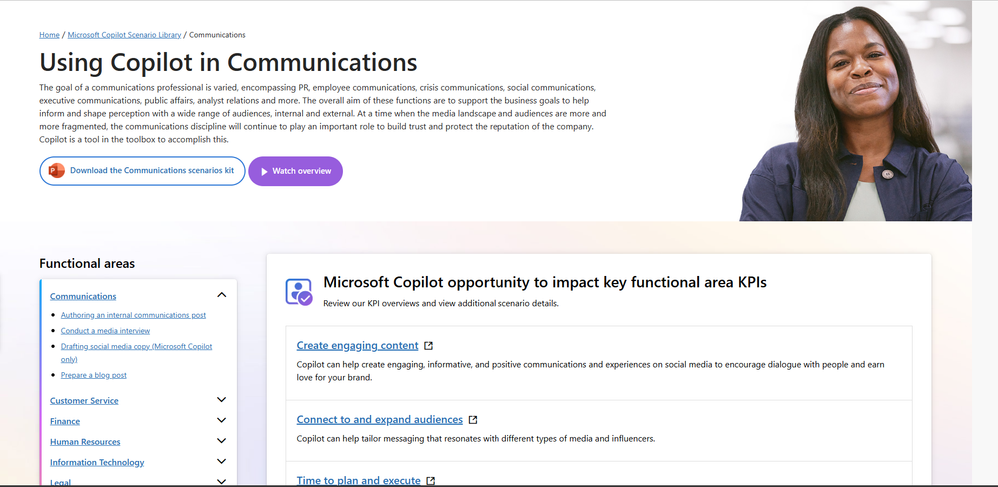Click the KPI people-checkmark icon
This screenshot has height=487, width=998.
point(299,292)
